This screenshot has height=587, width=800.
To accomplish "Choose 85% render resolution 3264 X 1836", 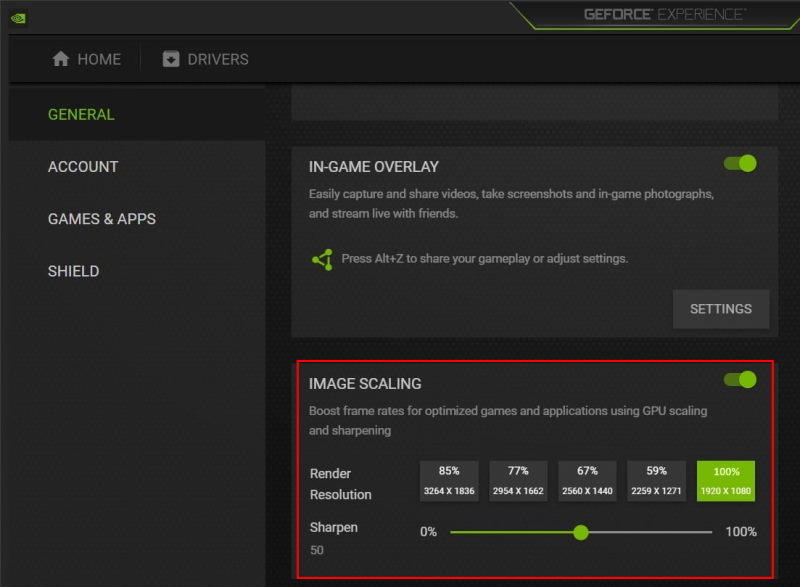I will (449, 481).
